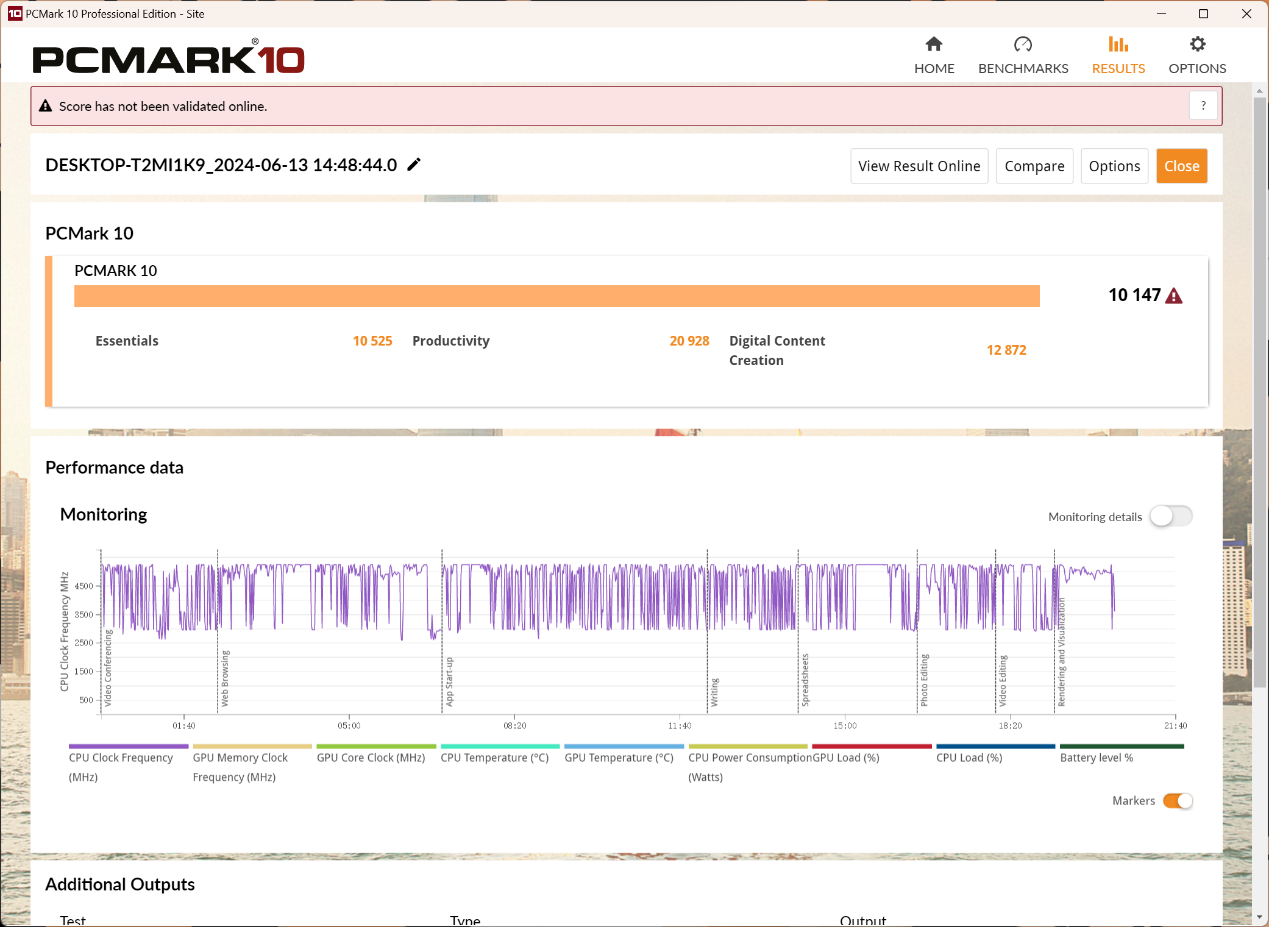This screenshot has height=927, width=1269.
Task: Toggle GPU Memory Clock Frequency legend series
Action: coord(252,763)
